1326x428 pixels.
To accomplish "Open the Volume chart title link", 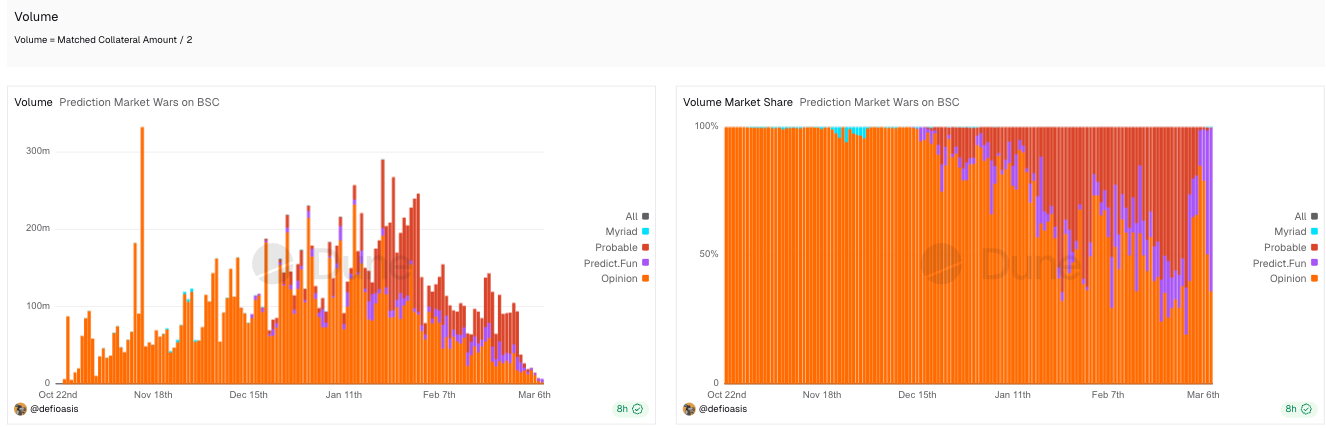I will [x=33, y=102].
